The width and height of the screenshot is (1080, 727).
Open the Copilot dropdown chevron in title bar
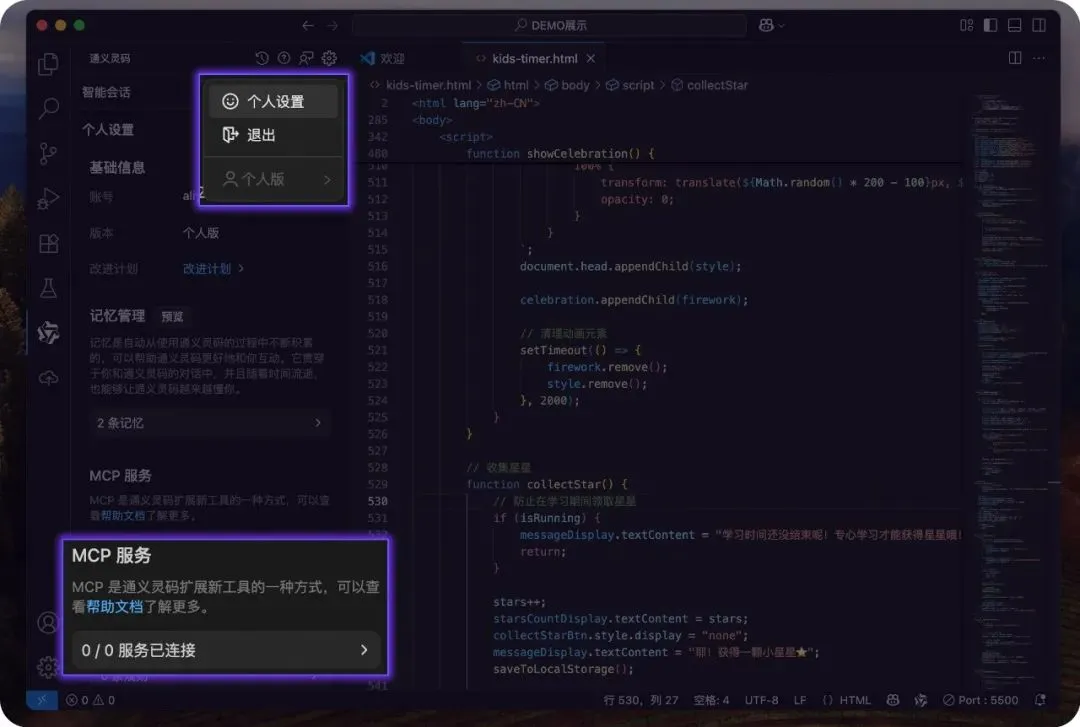(781, 25)
